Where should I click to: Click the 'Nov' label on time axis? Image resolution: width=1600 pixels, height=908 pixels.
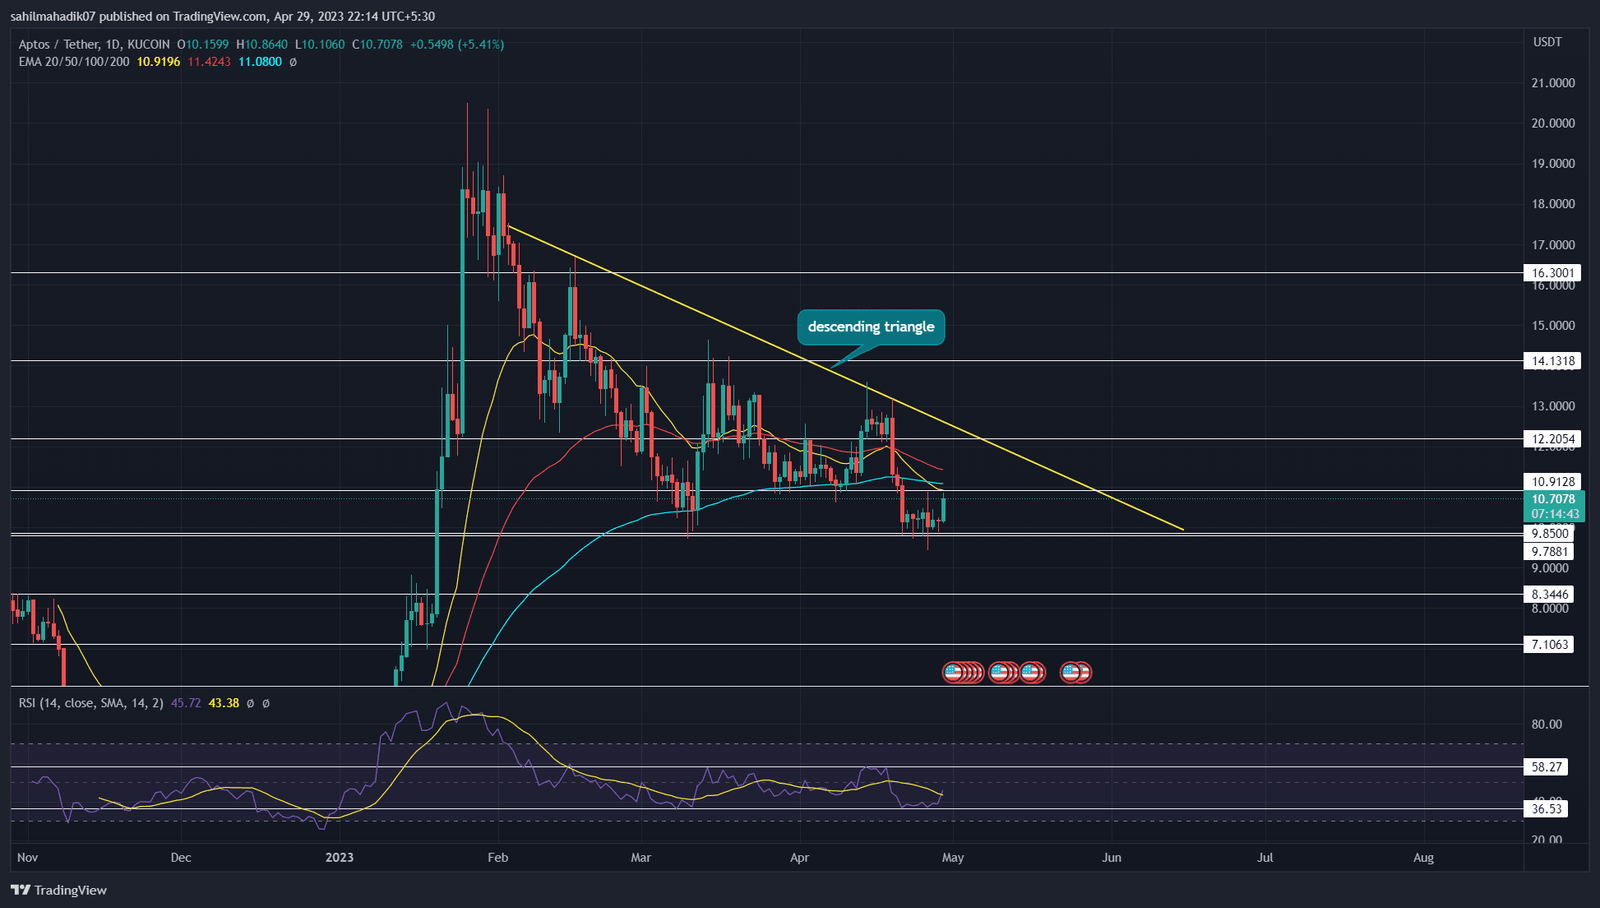point(27,858)
